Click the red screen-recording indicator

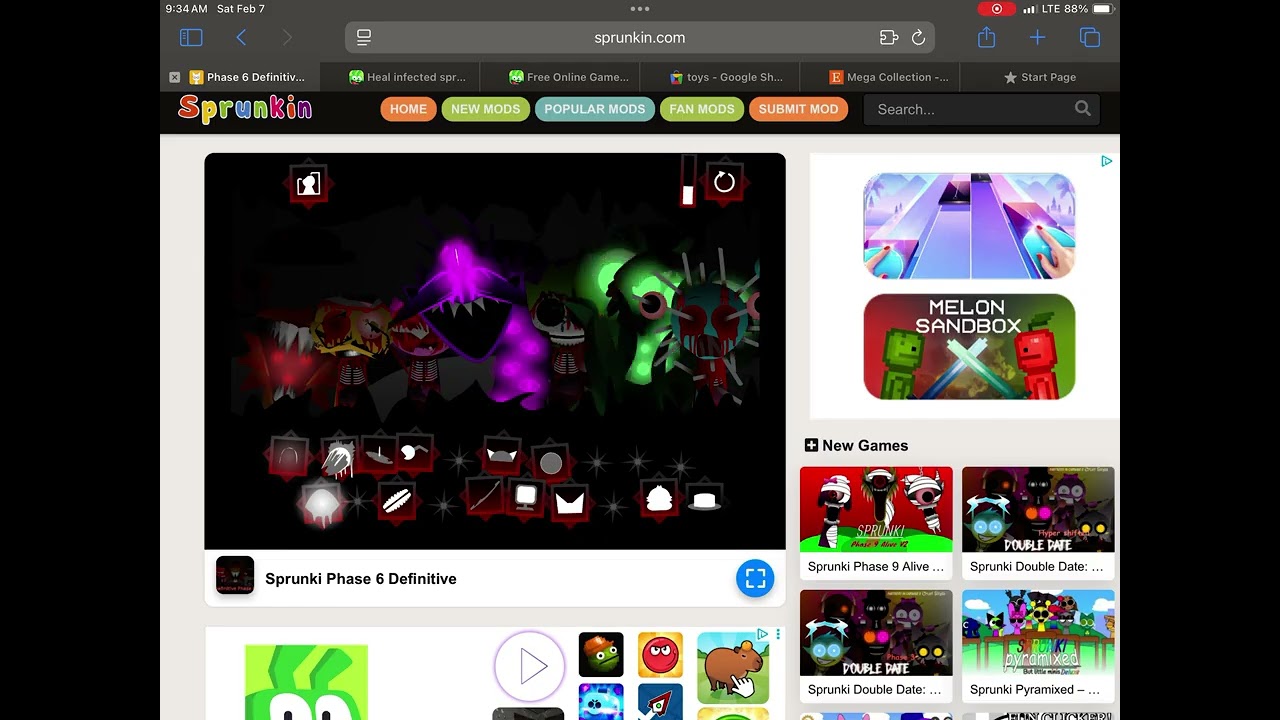[x=996, y=9]
